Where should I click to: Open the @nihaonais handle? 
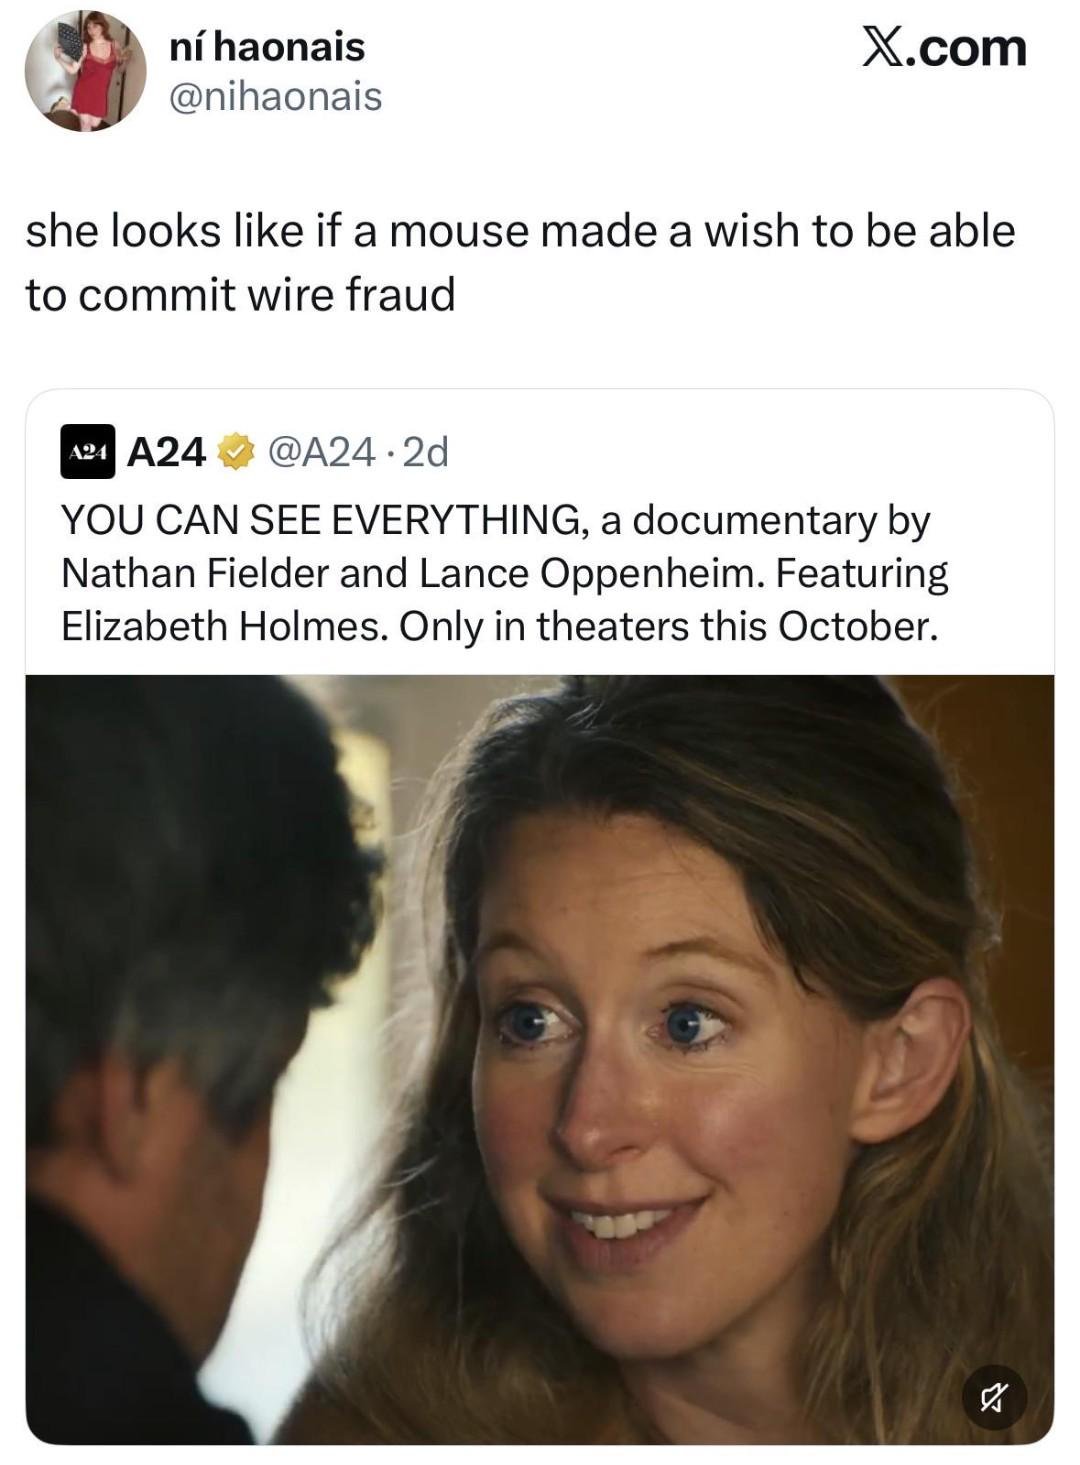click(x=275, y=97)
